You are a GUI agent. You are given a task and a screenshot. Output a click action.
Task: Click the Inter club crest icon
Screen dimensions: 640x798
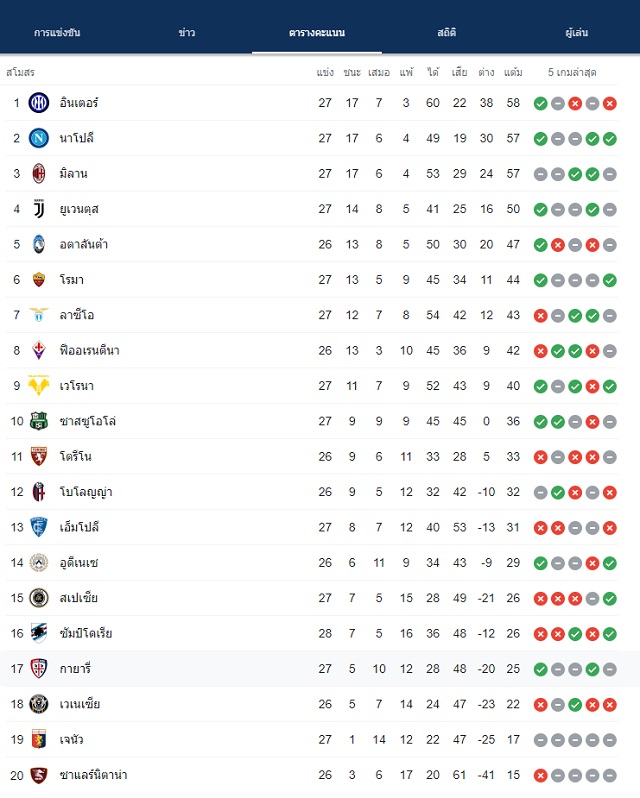coord(39,103)
